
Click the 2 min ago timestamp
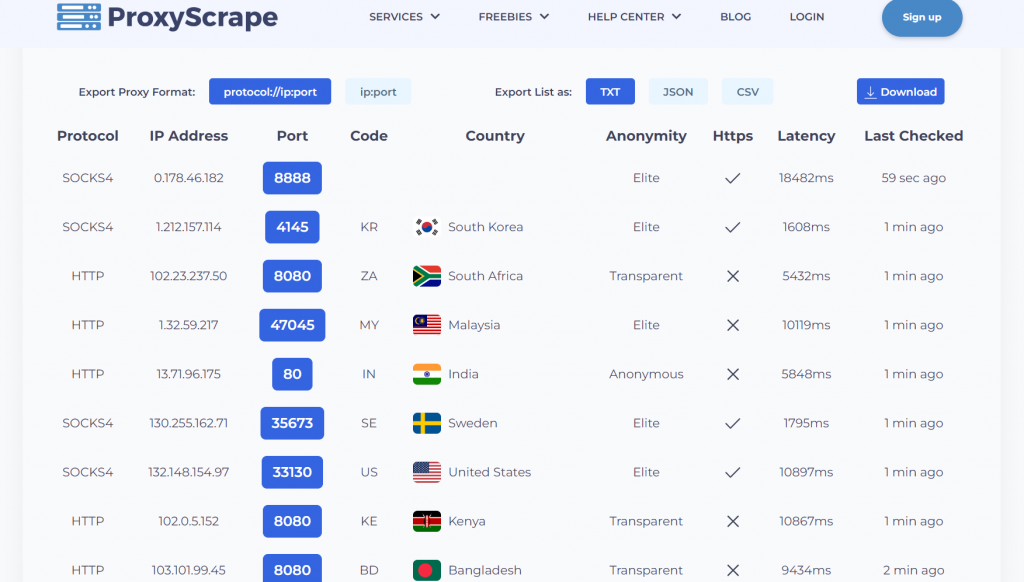(x=914, y=570)
